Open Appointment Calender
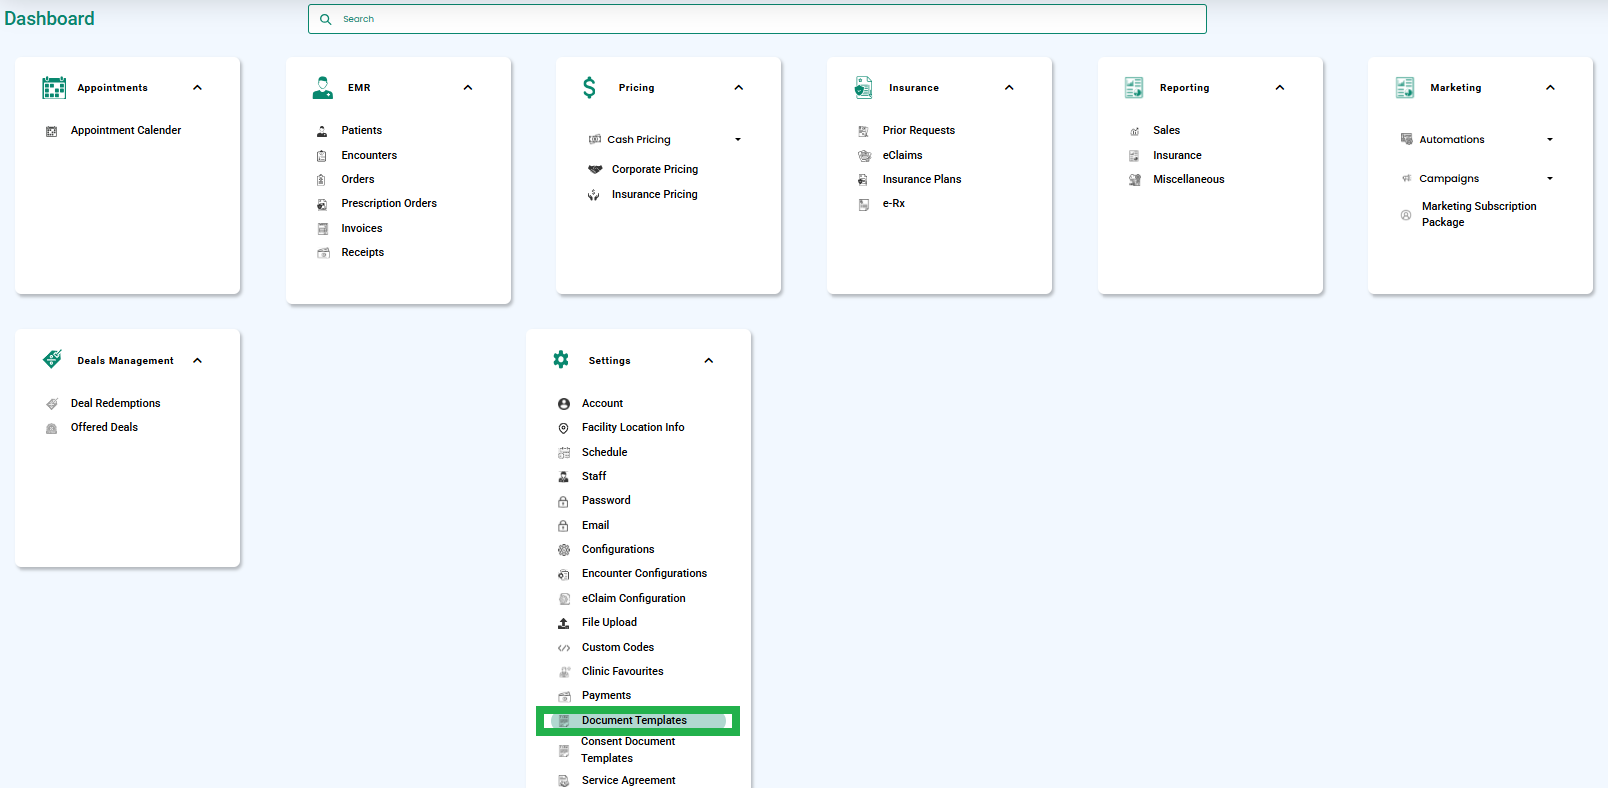The height and width of the screenshot is (788, 1608). coord(126,131)
